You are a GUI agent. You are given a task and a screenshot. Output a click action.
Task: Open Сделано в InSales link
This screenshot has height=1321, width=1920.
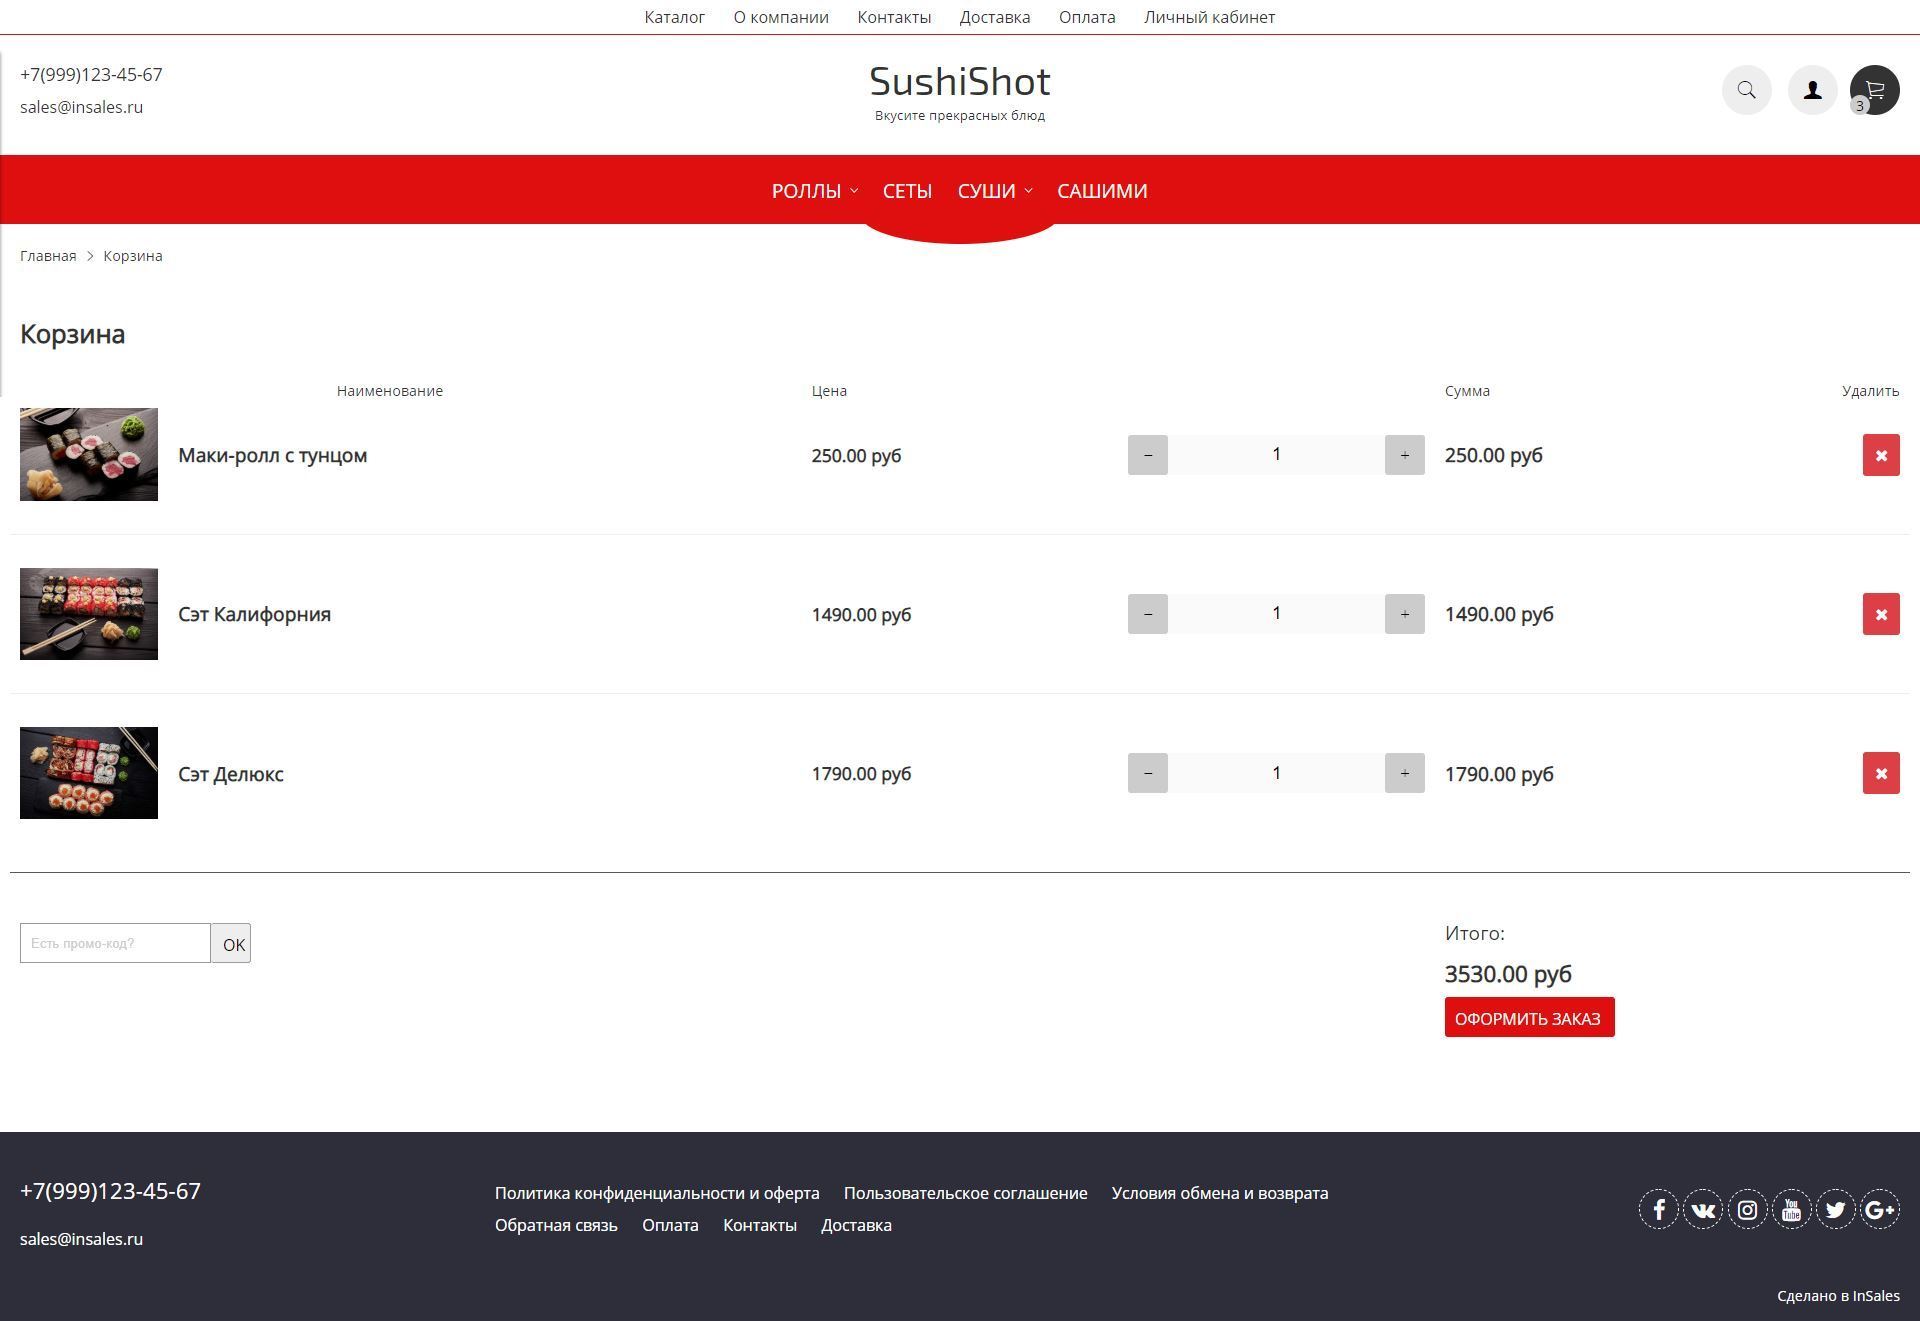coord(1838,1296)
